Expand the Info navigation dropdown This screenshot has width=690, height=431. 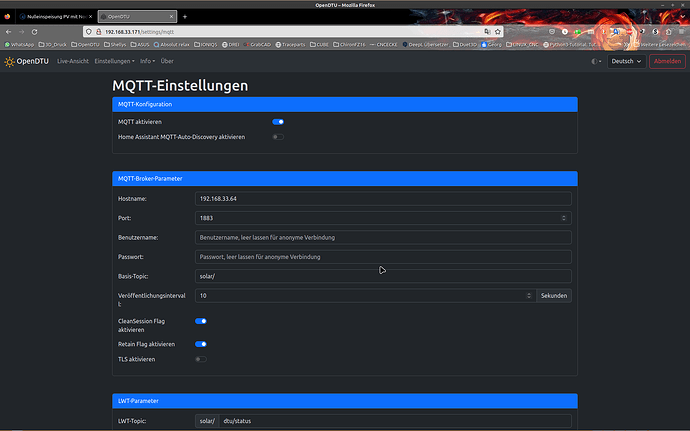[x=147, y=61]
